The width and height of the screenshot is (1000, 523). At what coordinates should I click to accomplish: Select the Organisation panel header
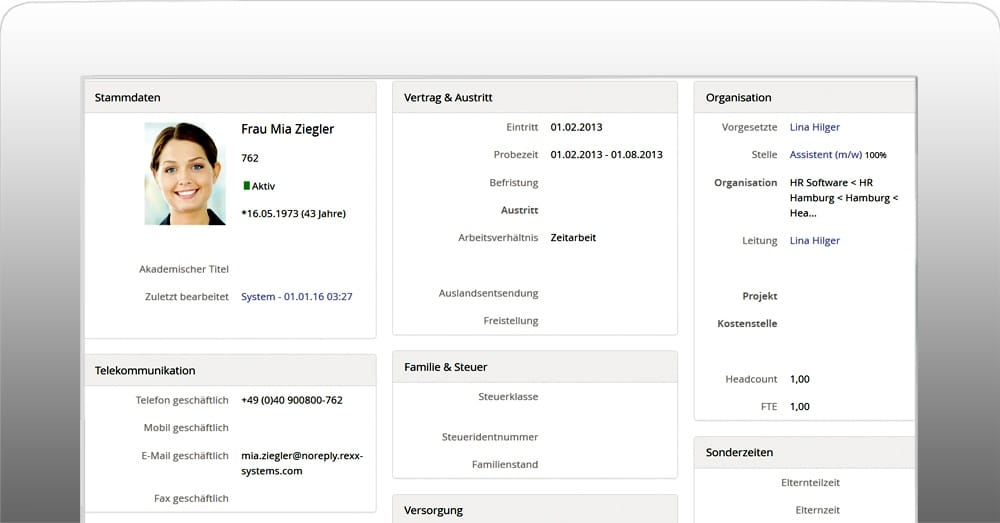pyautogui.click(x=804, y=98)
